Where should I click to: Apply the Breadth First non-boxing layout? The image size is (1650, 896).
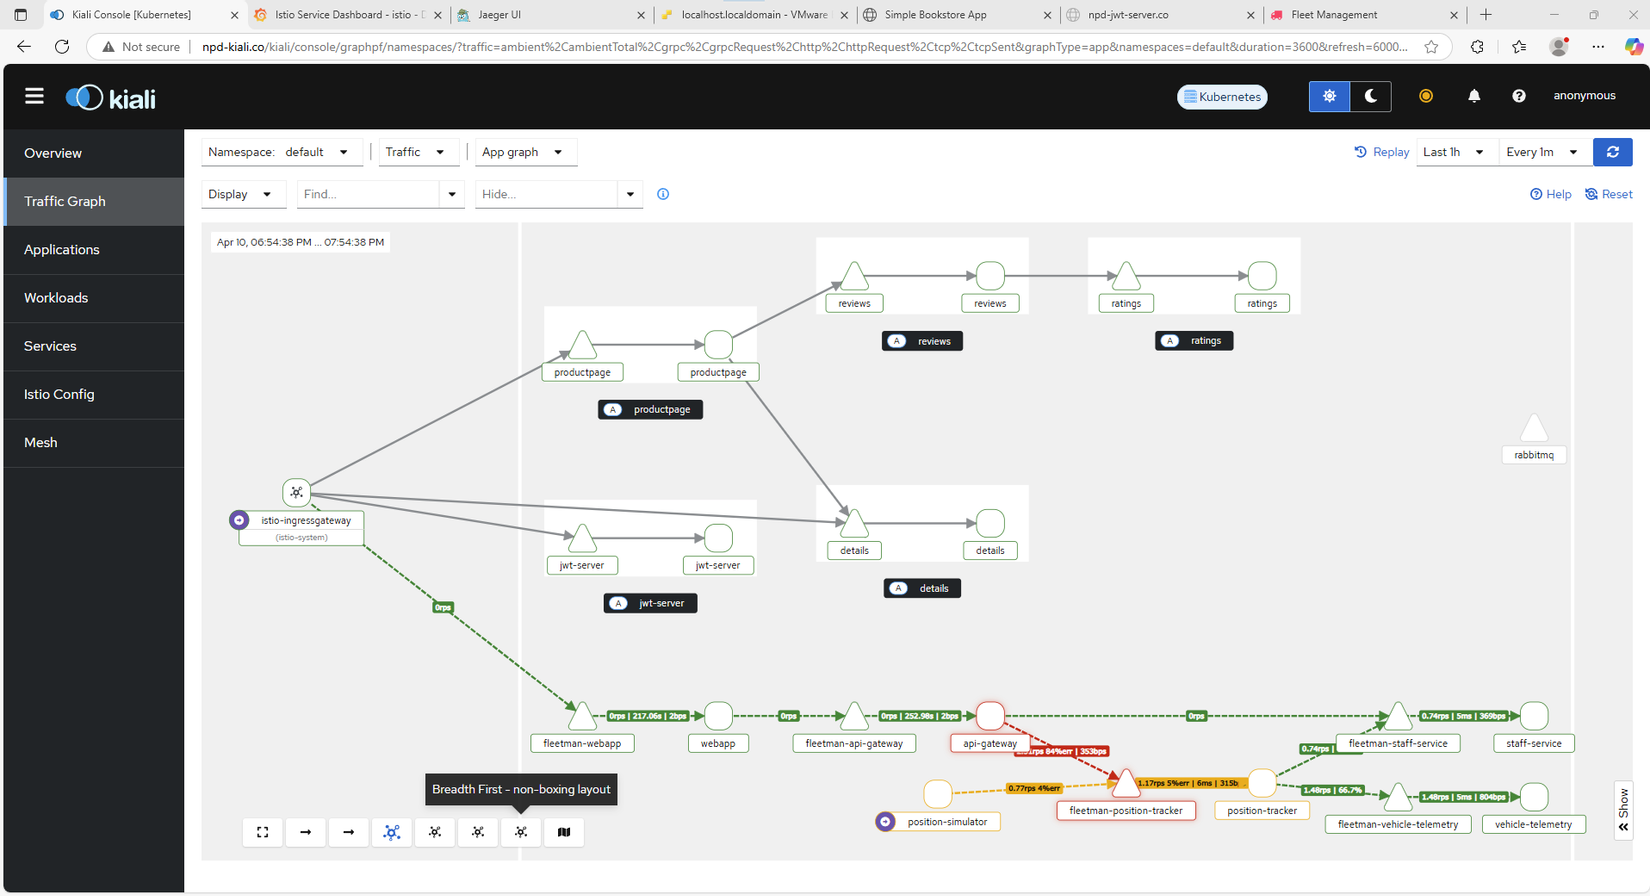(521, 832)
